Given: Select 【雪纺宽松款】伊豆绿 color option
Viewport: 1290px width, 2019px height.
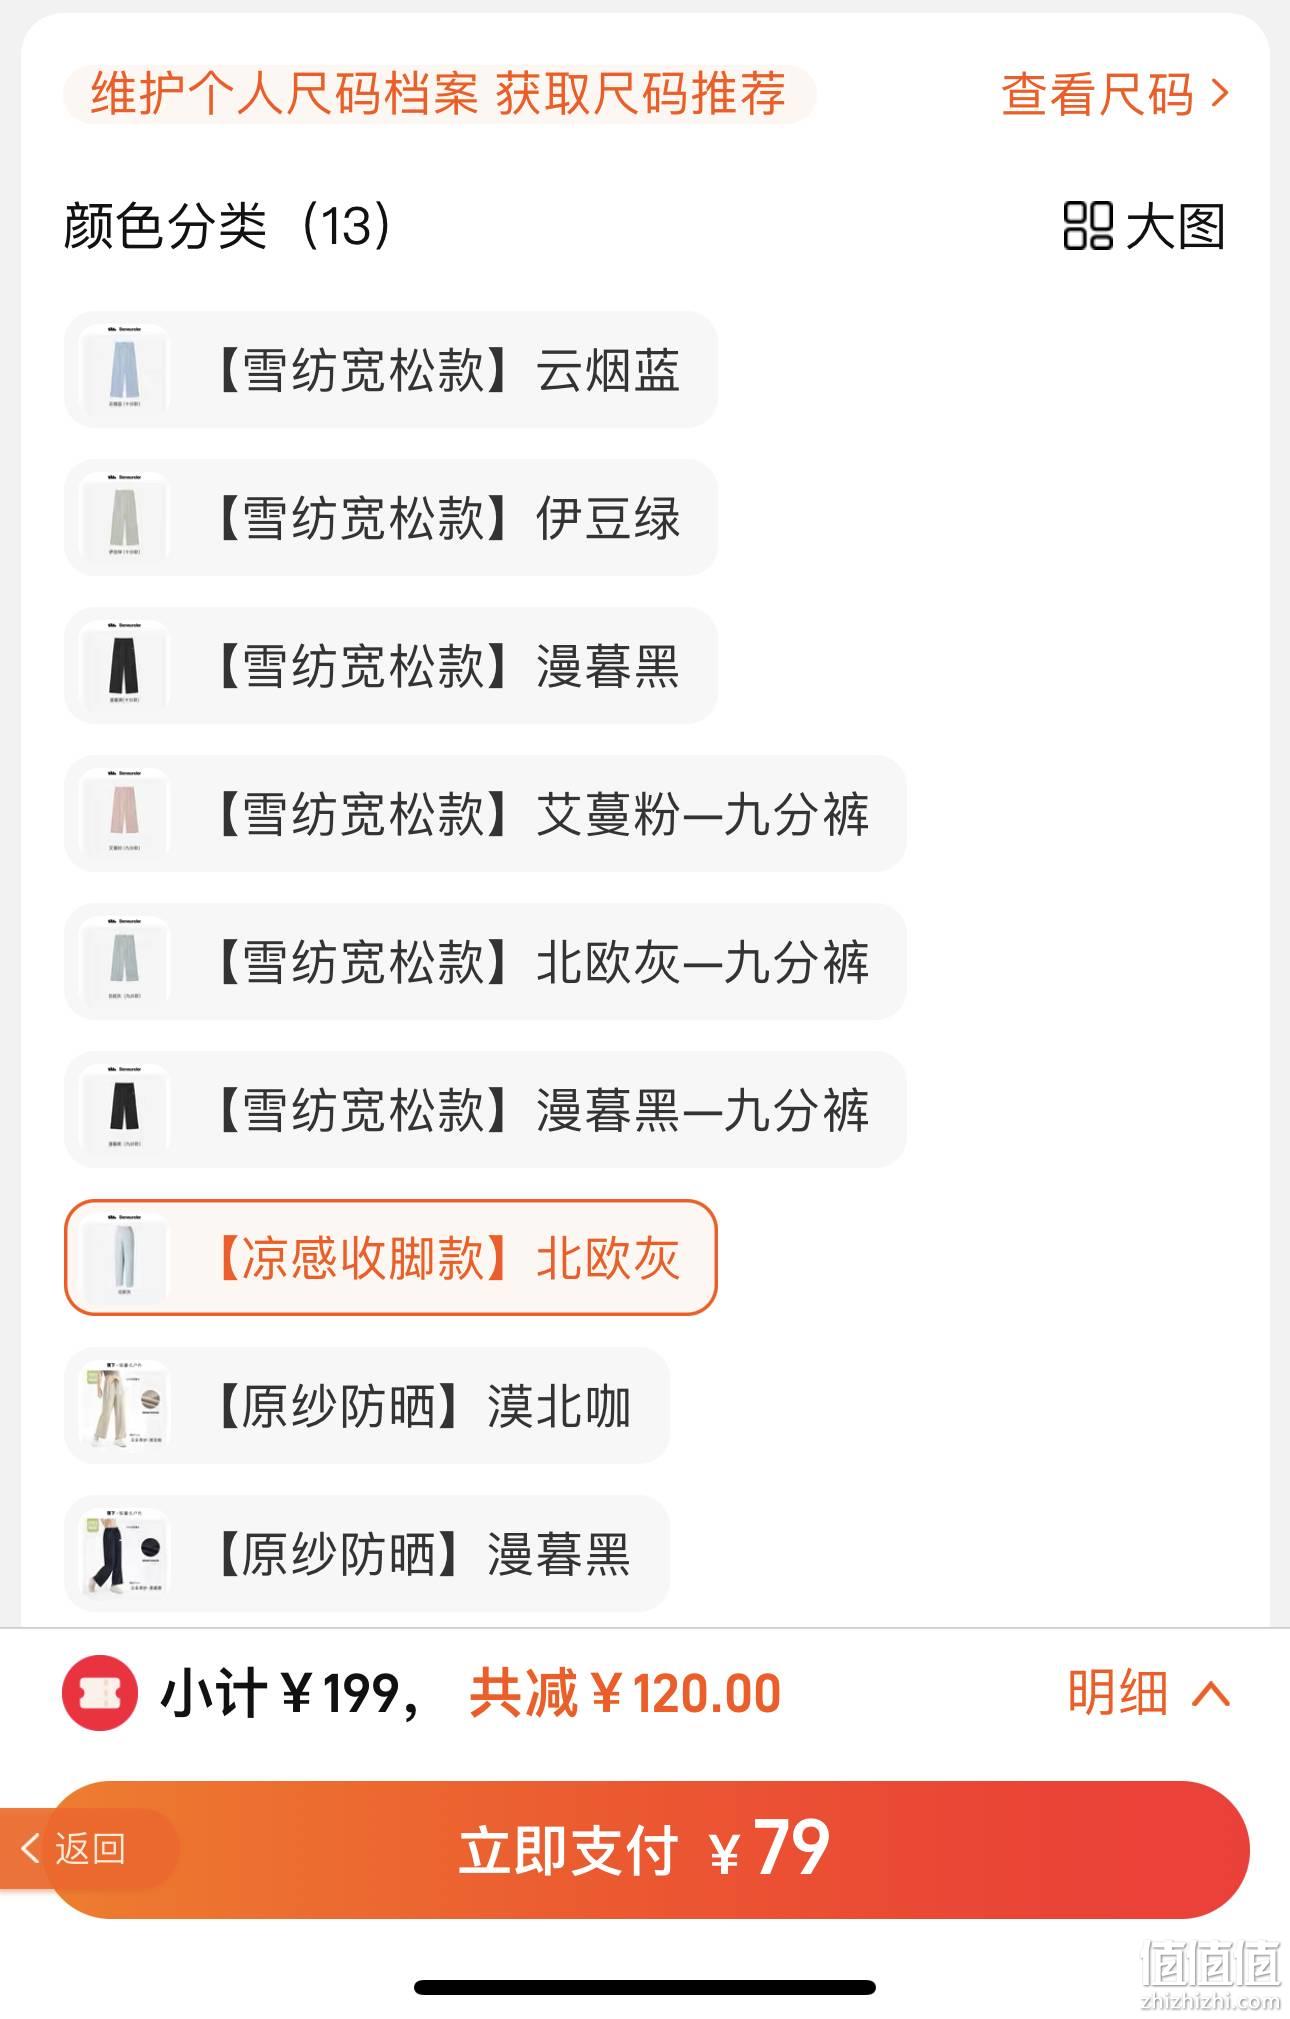Looking at the screenshot, I should click(391, 518).
